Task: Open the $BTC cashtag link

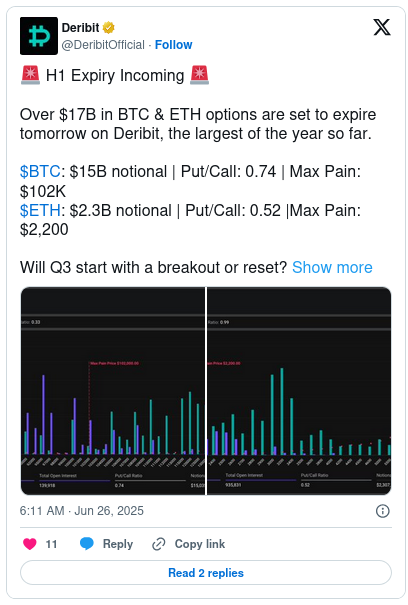Action: click(40, 172)
